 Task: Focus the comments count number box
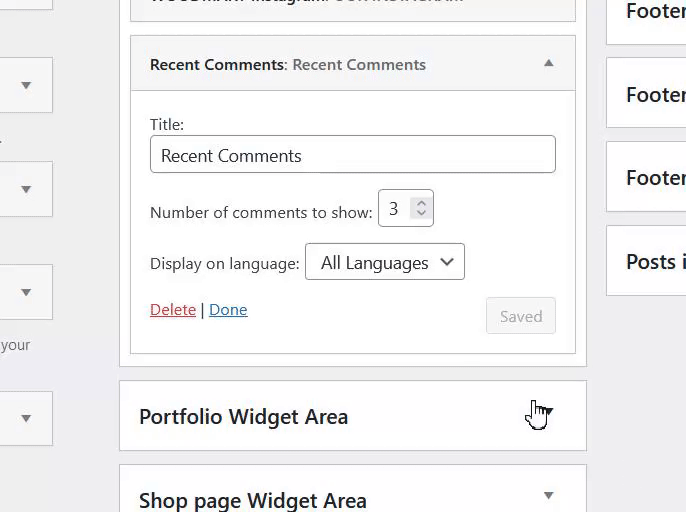396,208
